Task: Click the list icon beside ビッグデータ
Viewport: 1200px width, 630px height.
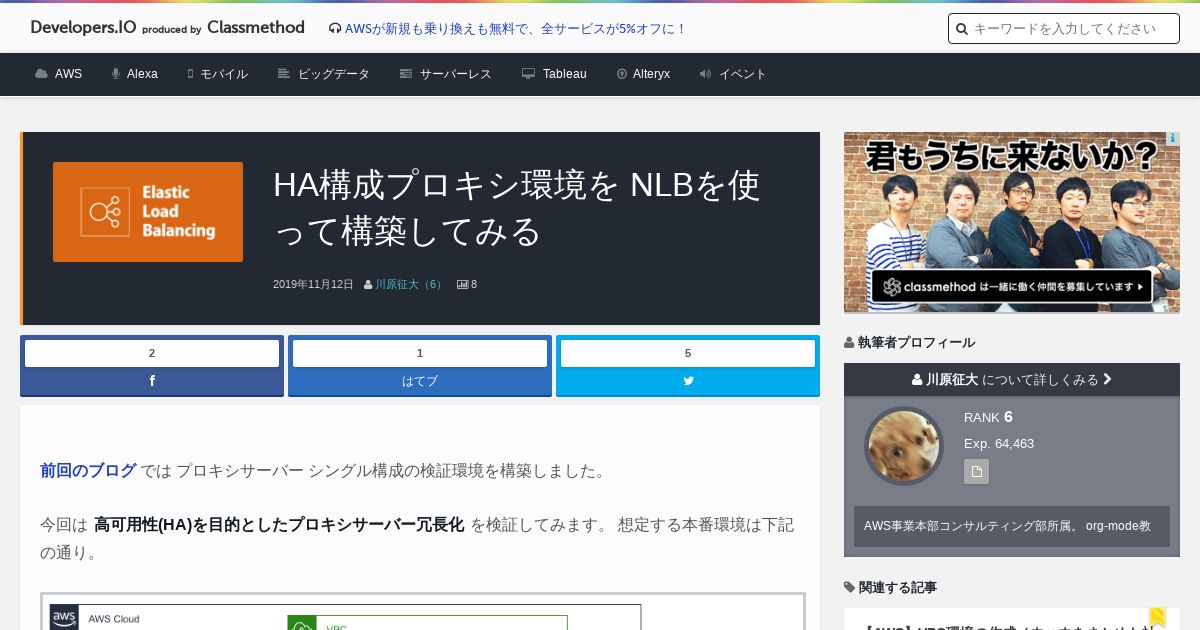Action: pyautogui.click(x=284, y=74)
